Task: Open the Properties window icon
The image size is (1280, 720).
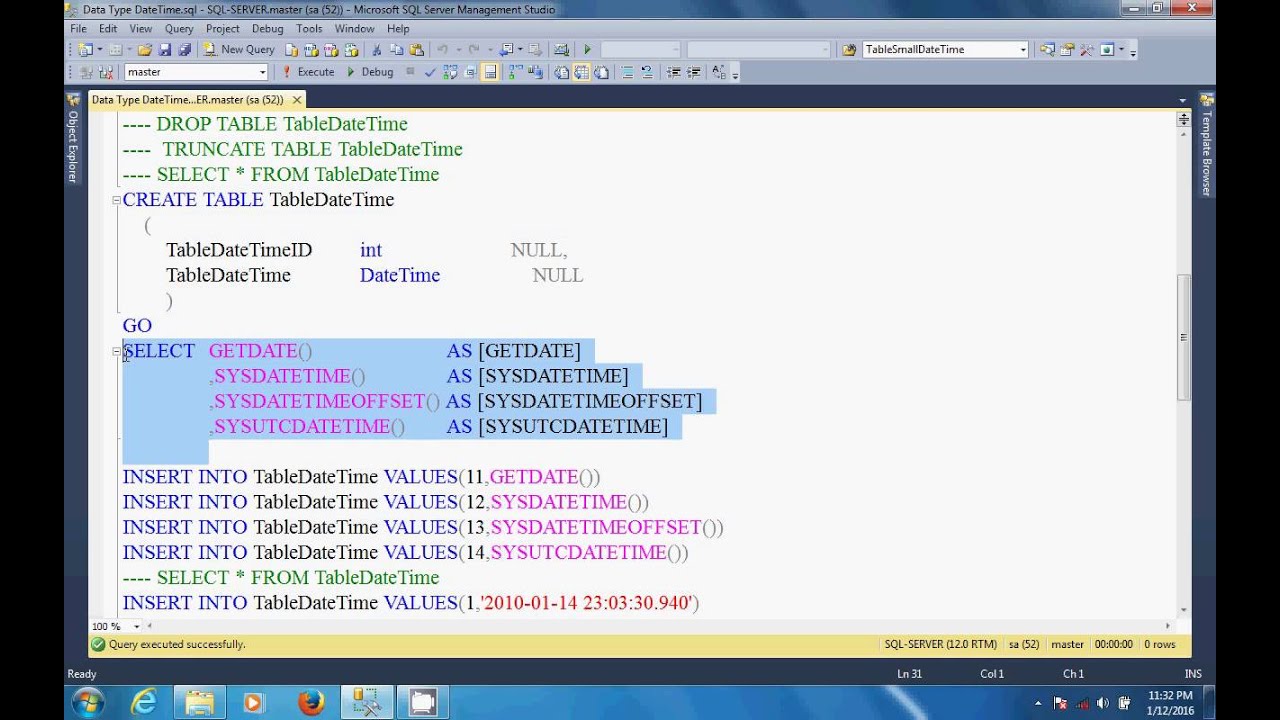Action: (1067, 49)
